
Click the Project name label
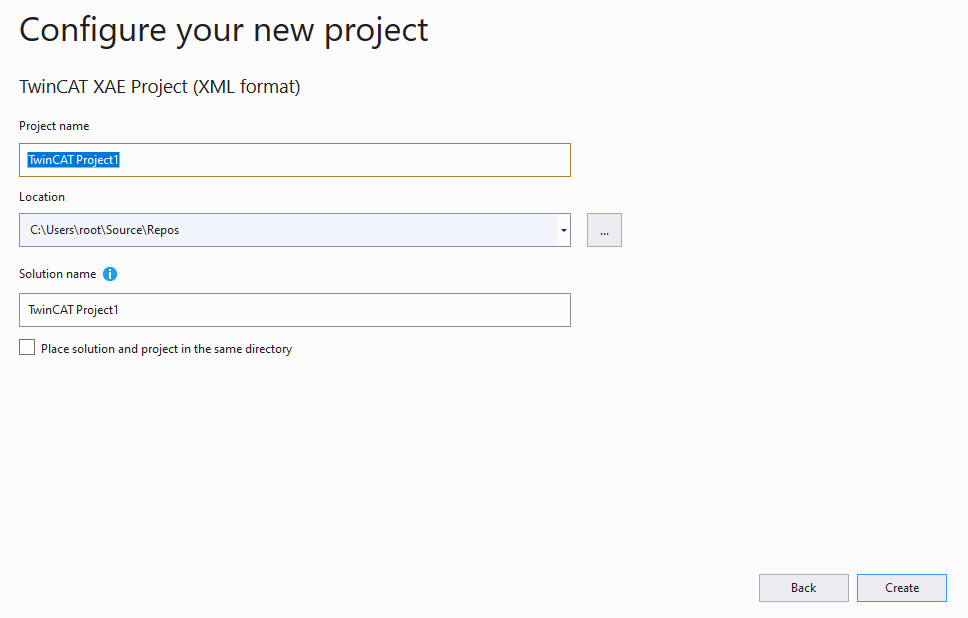point(54,126)
